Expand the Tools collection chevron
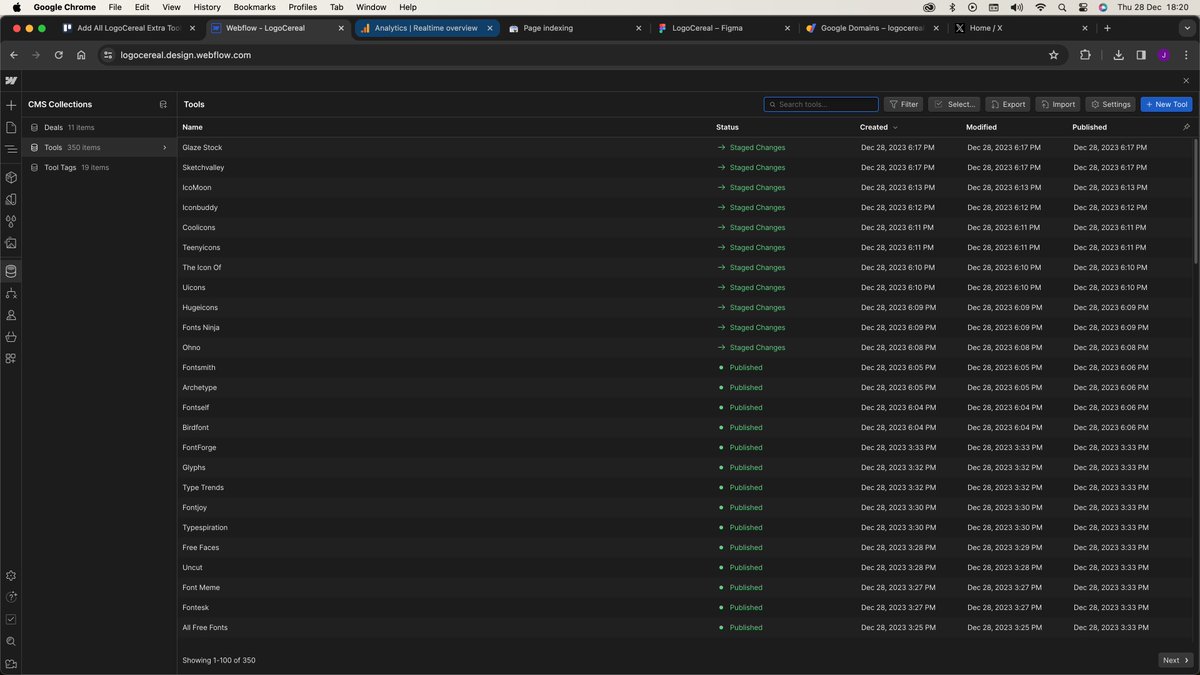This screenshot has height=675, width=1200. (165, 147)
